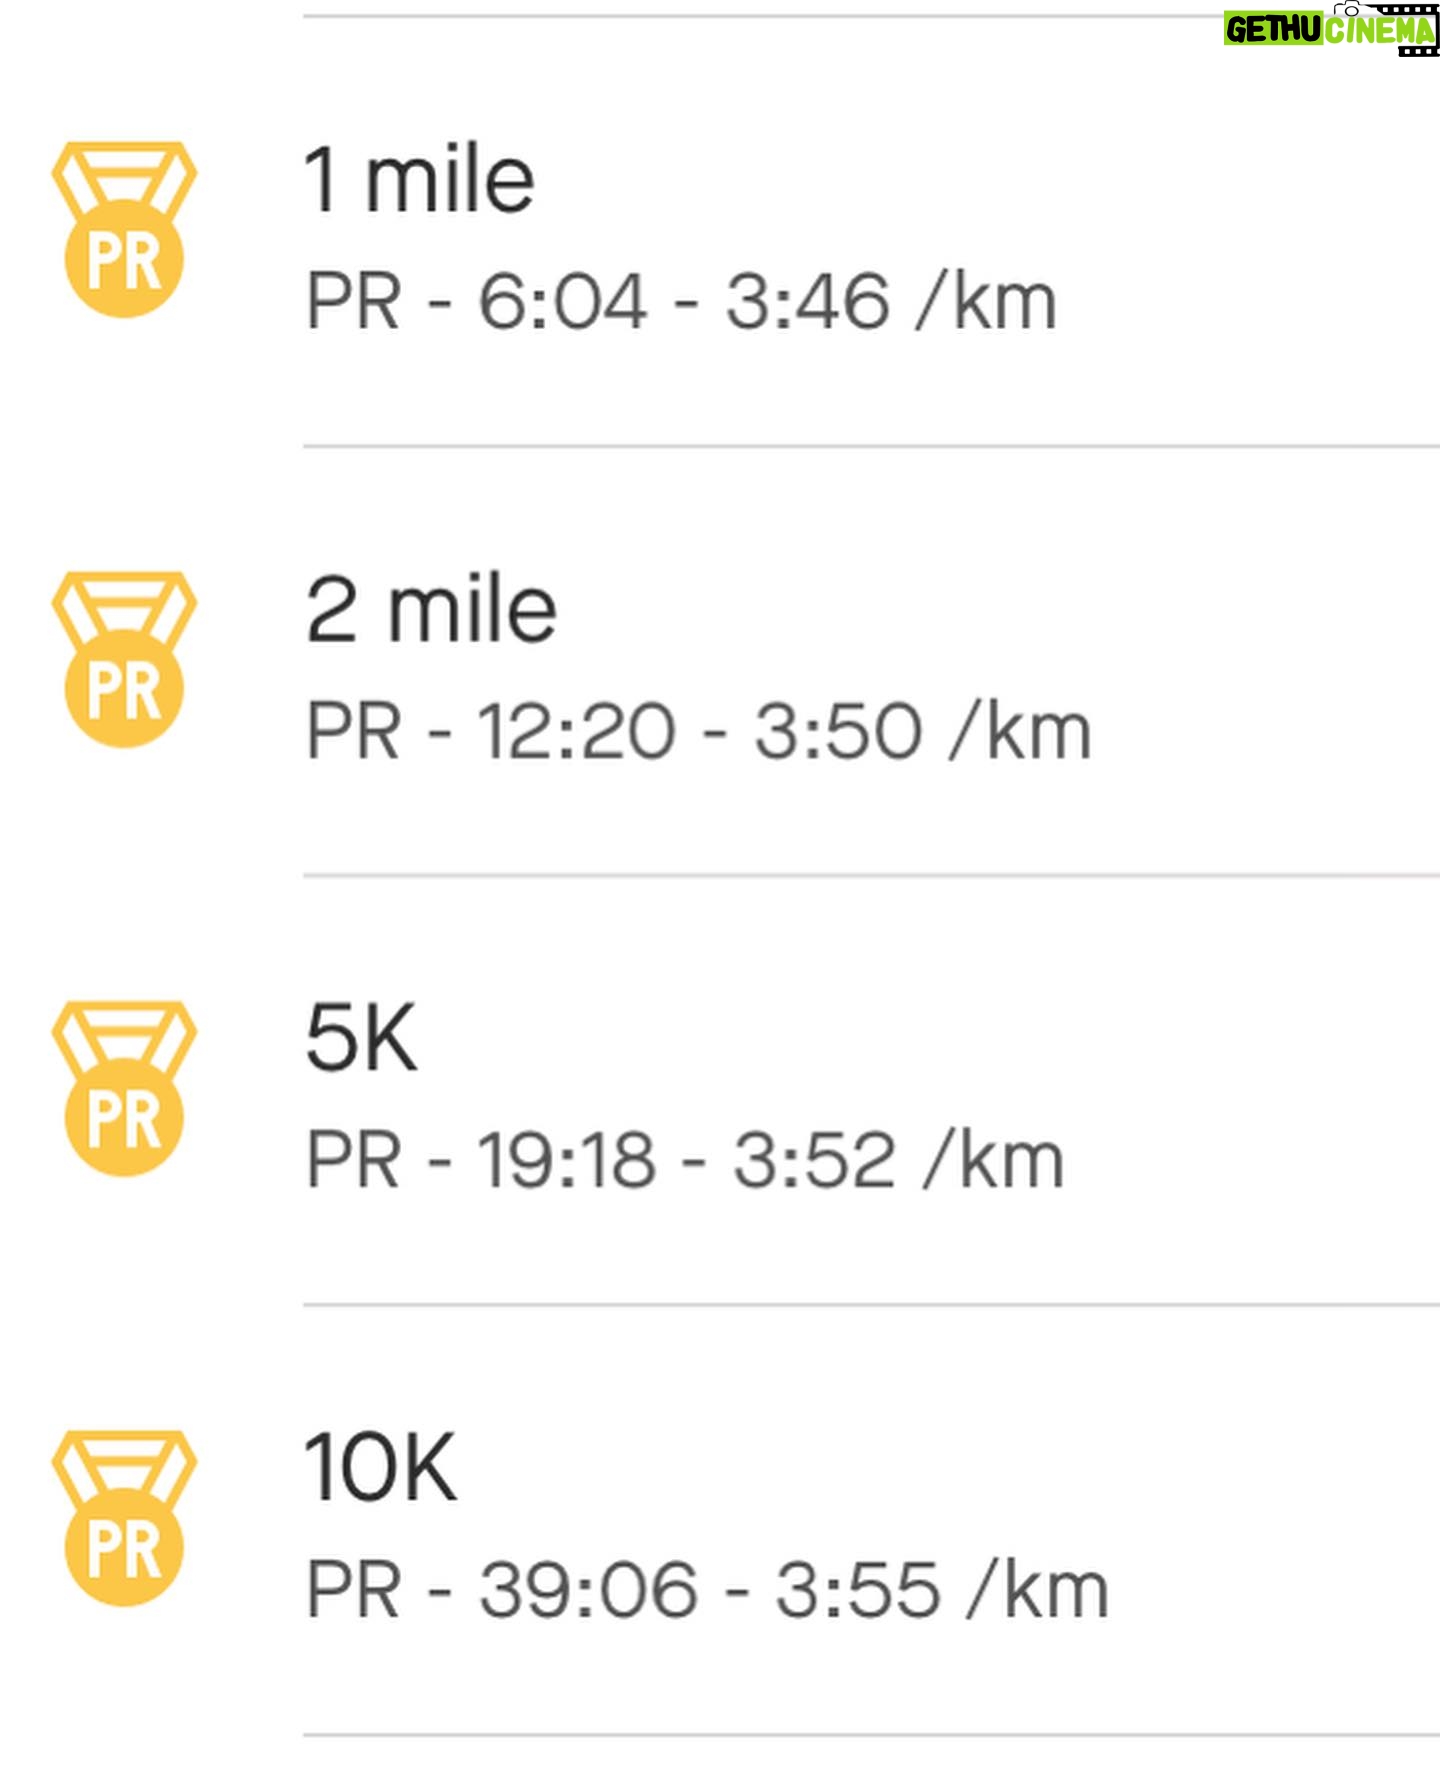Click the PR text preceding 6:04

(x=353, y=302)
